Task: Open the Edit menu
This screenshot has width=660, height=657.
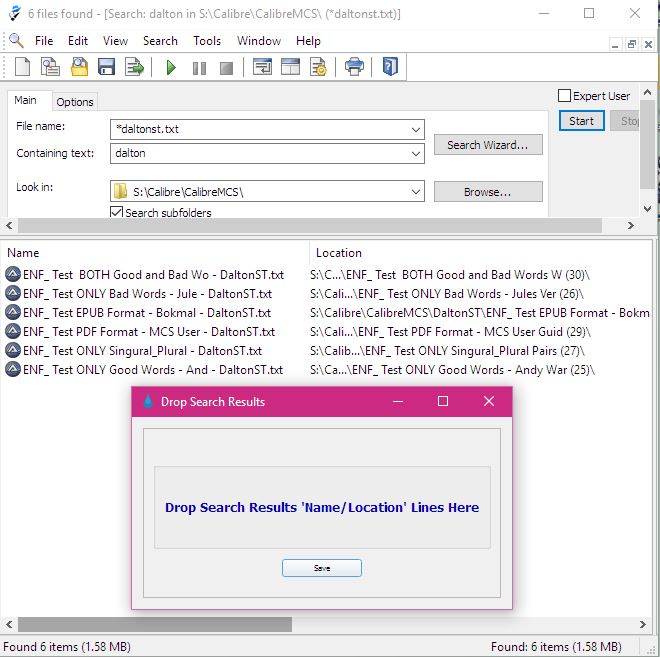Action: point(78,41)
